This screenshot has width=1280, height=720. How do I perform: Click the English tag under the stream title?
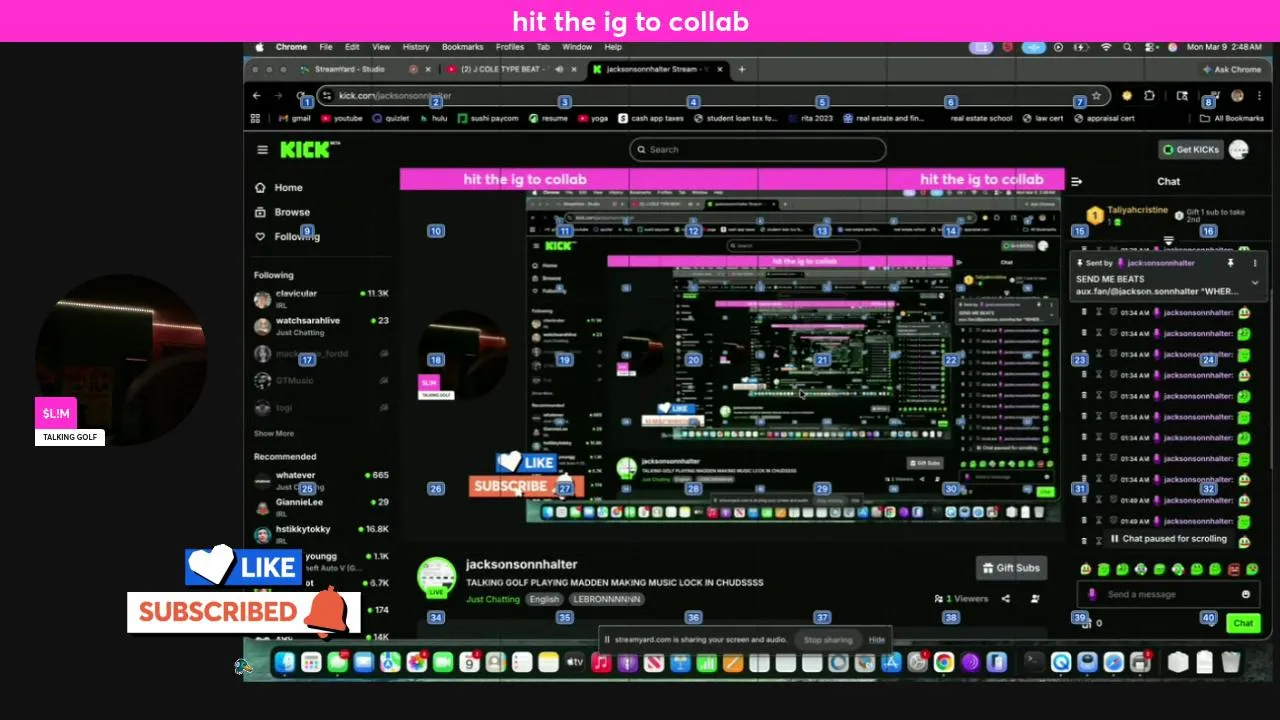(x=544, y=599)
